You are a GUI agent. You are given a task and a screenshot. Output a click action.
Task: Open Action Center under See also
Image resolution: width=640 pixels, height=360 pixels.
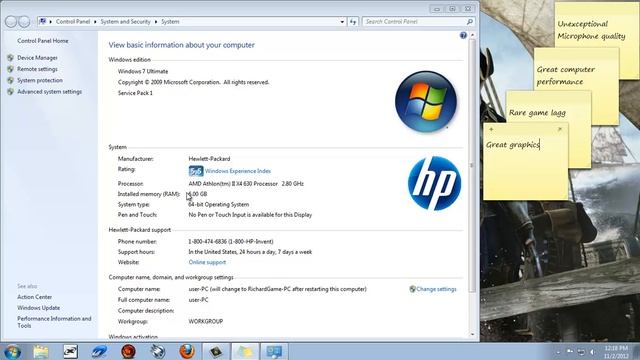coord(34,297)
